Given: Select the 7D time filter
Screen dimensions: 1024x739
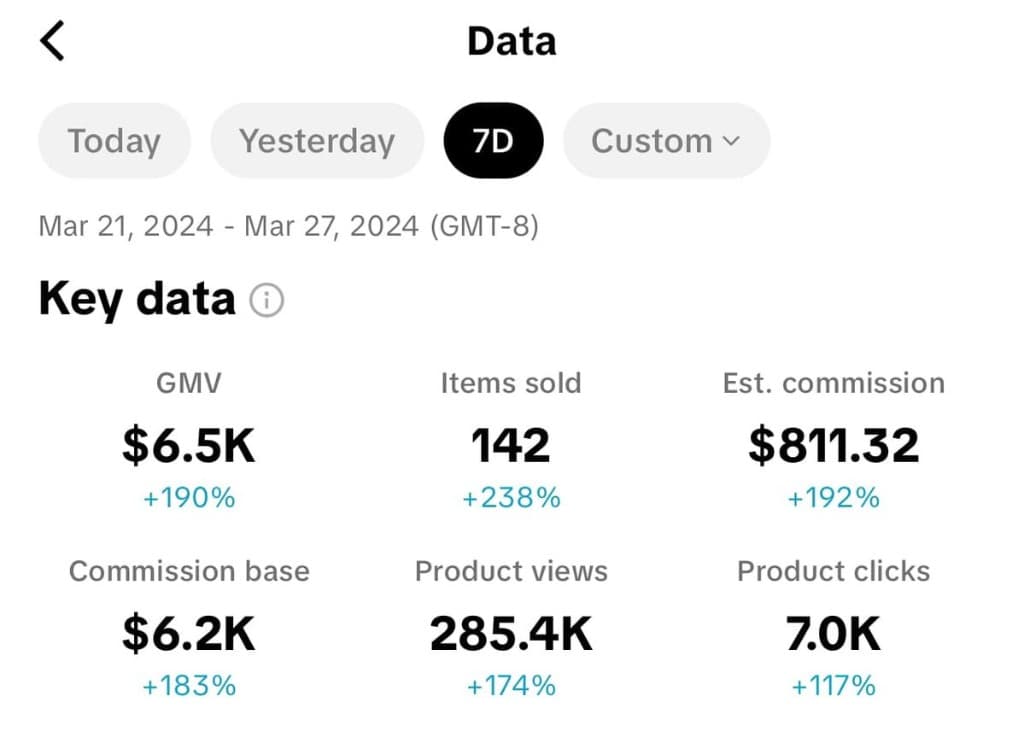Looking at the screenshot, I should (493, 141).
